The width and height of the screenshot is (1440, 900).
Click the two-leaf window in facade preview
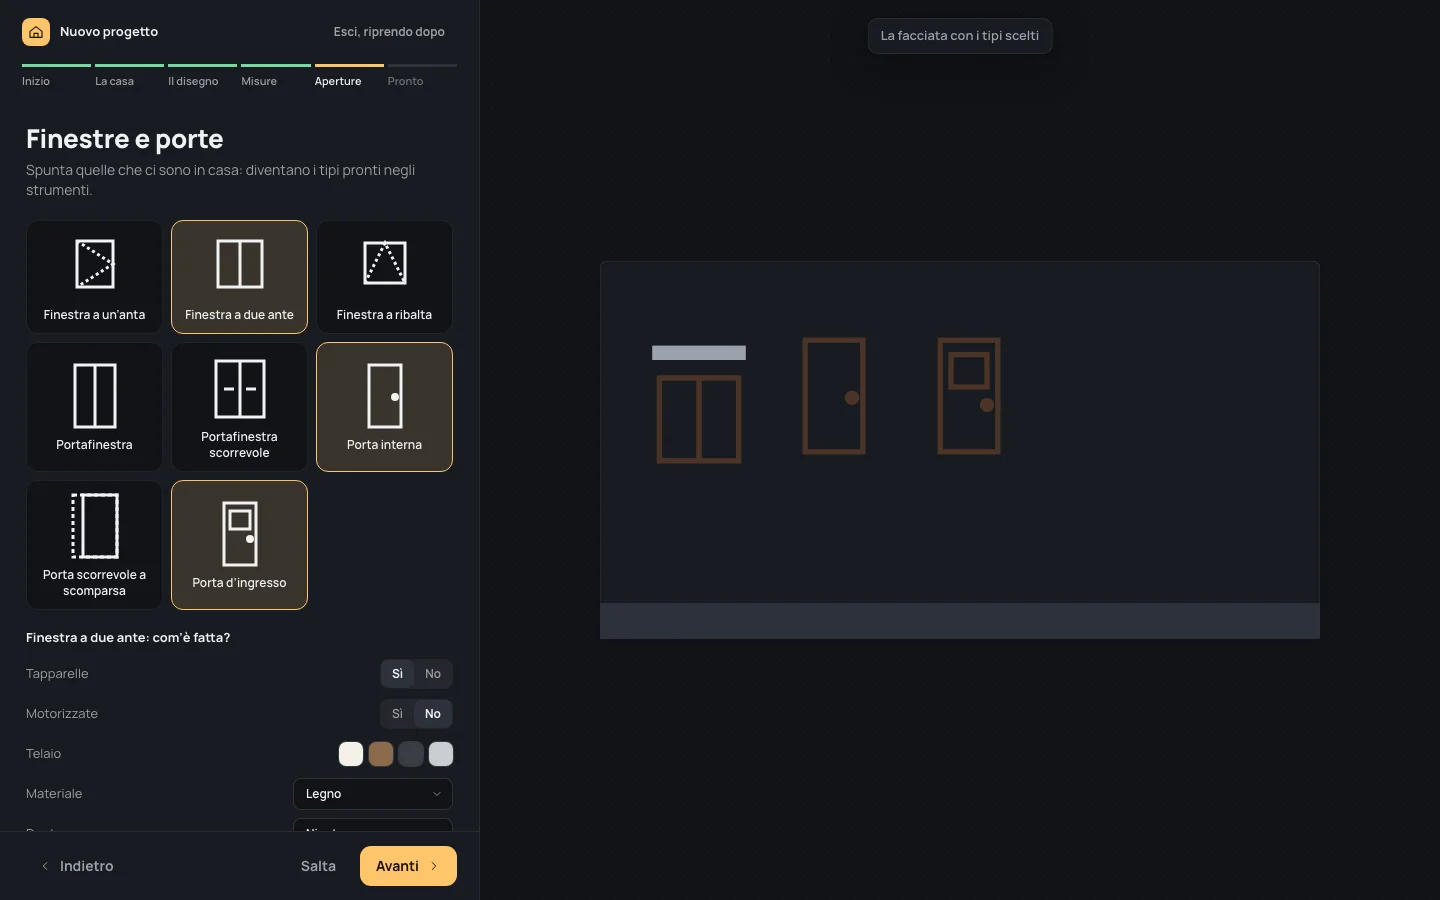(x=699, y=420)
